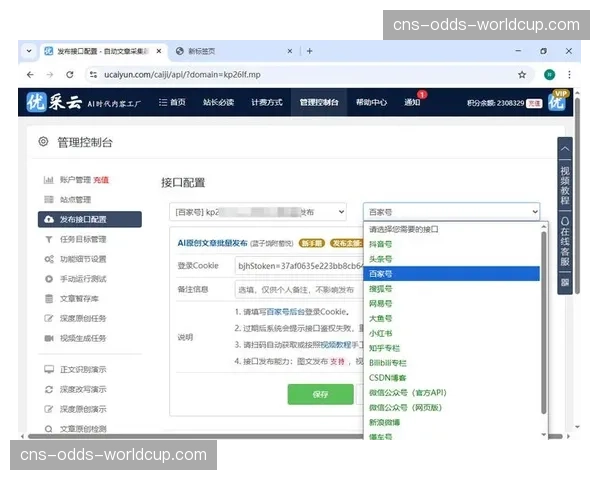
Task: Choose 网易号 from the interface list
Action: pos(452,304)
